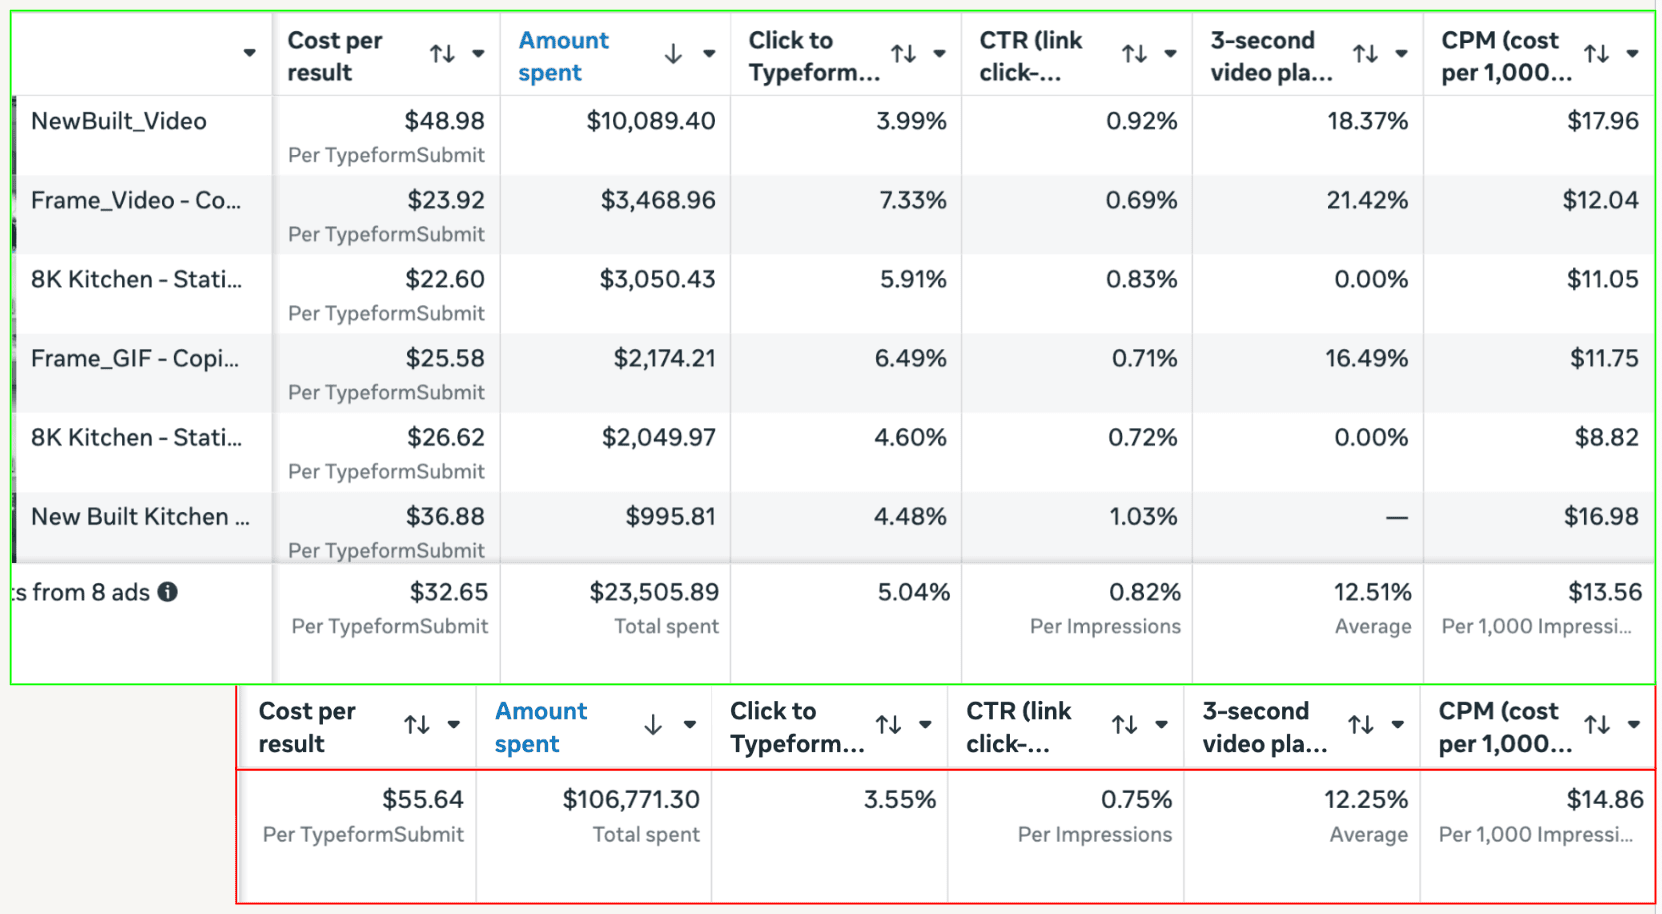
Task: Click descending arrow on bottom table's Amount spent
Action: [x=653, y=725]
